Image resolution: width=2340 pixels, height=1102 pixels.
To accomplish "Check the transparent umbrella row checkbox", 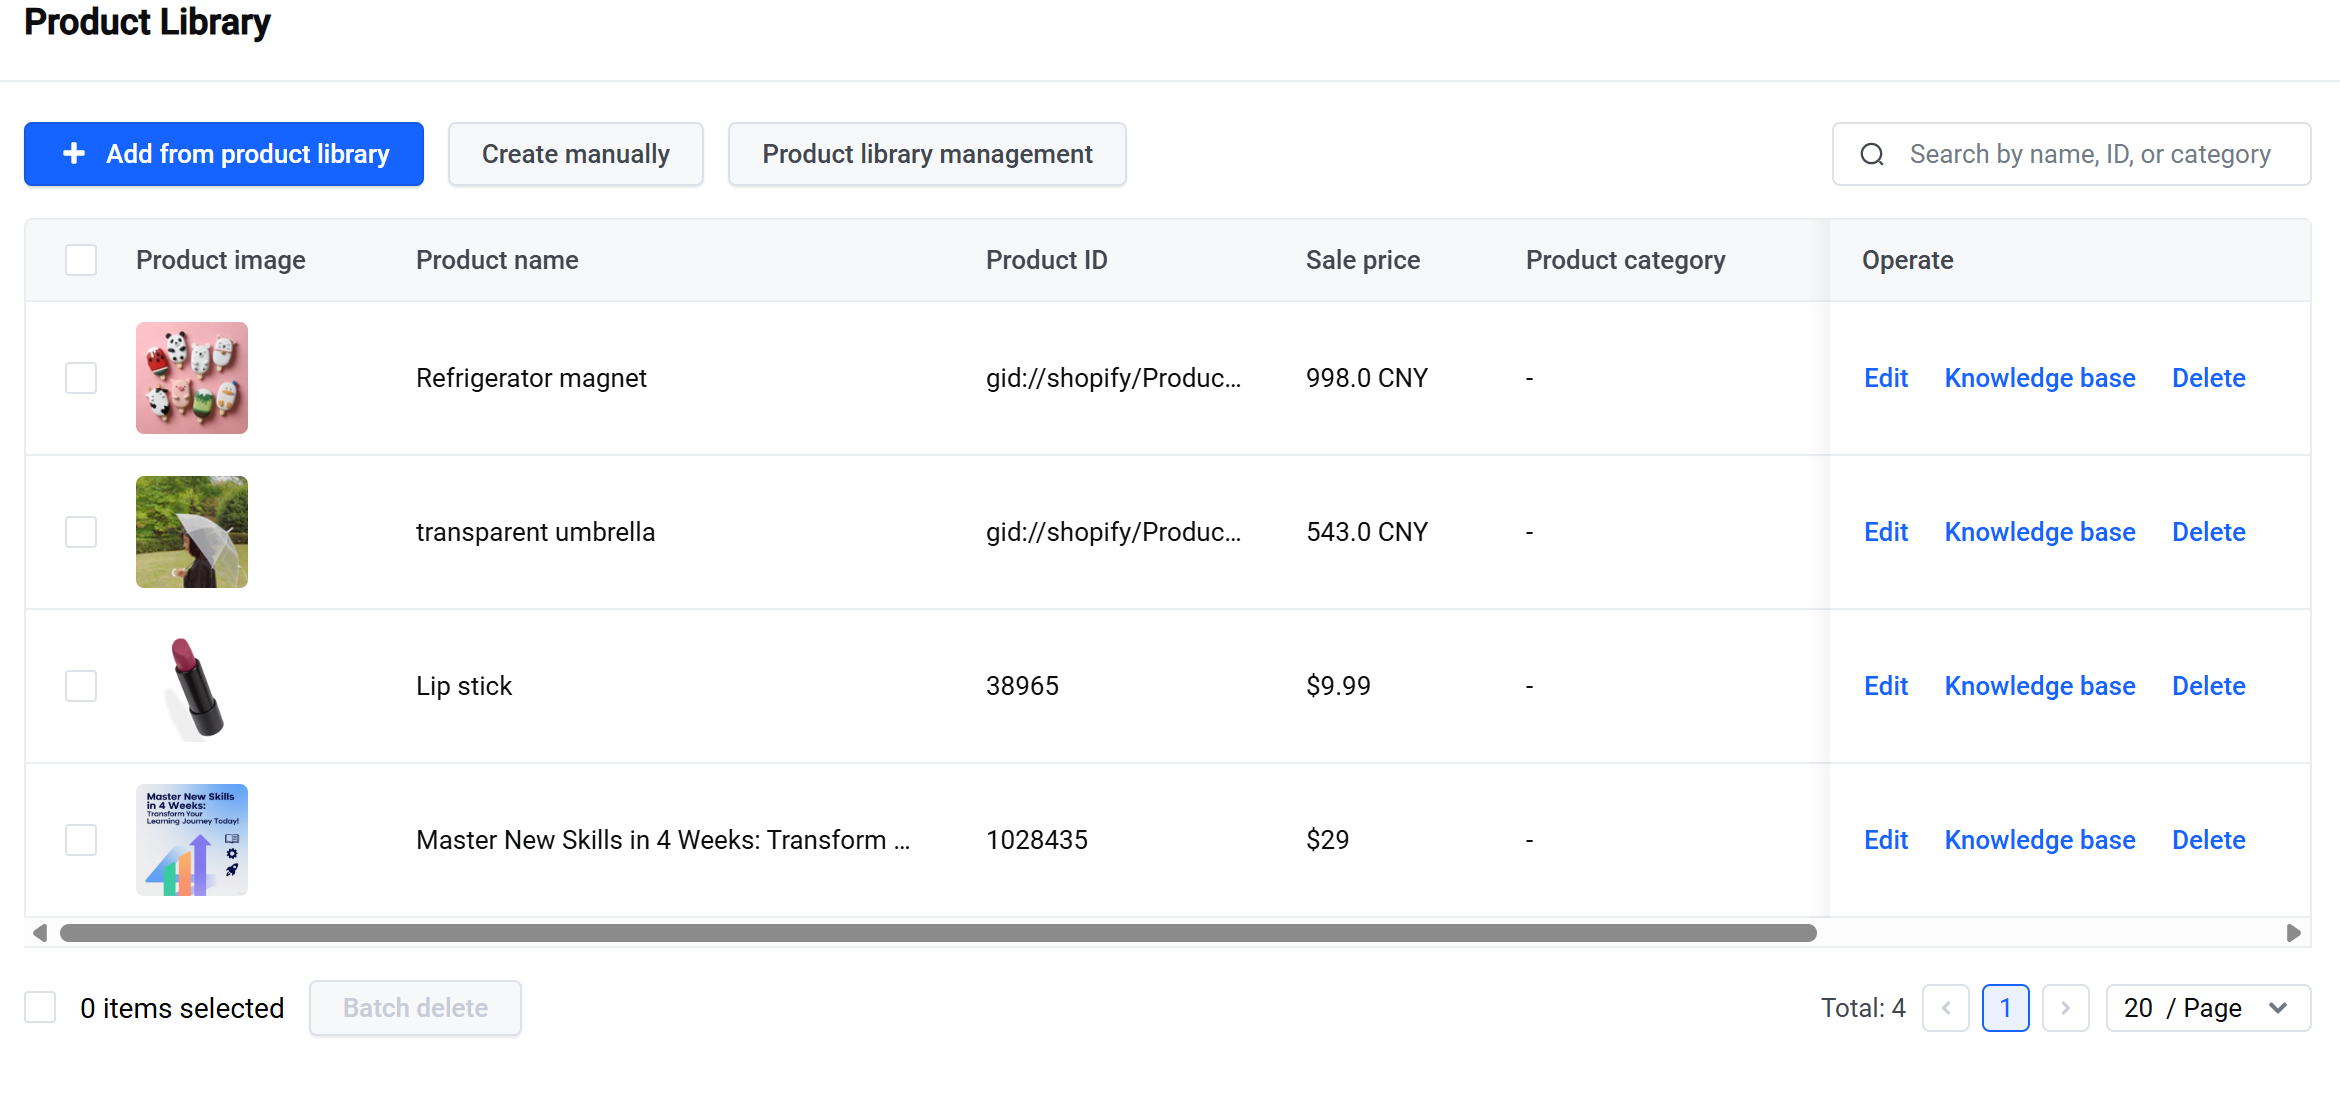I will [x=81, y=532].
